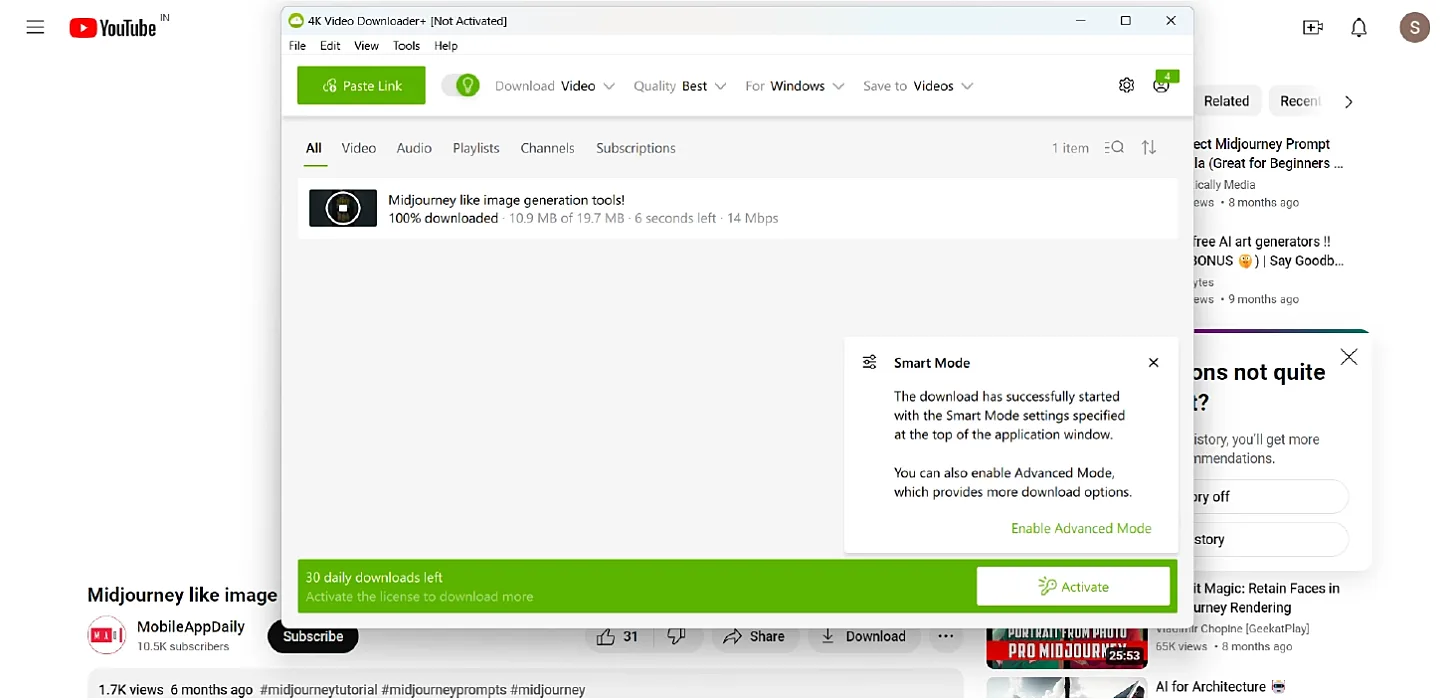
Task: Close the YouTube history suggestion card
Action: click(x=1349, y=357)
